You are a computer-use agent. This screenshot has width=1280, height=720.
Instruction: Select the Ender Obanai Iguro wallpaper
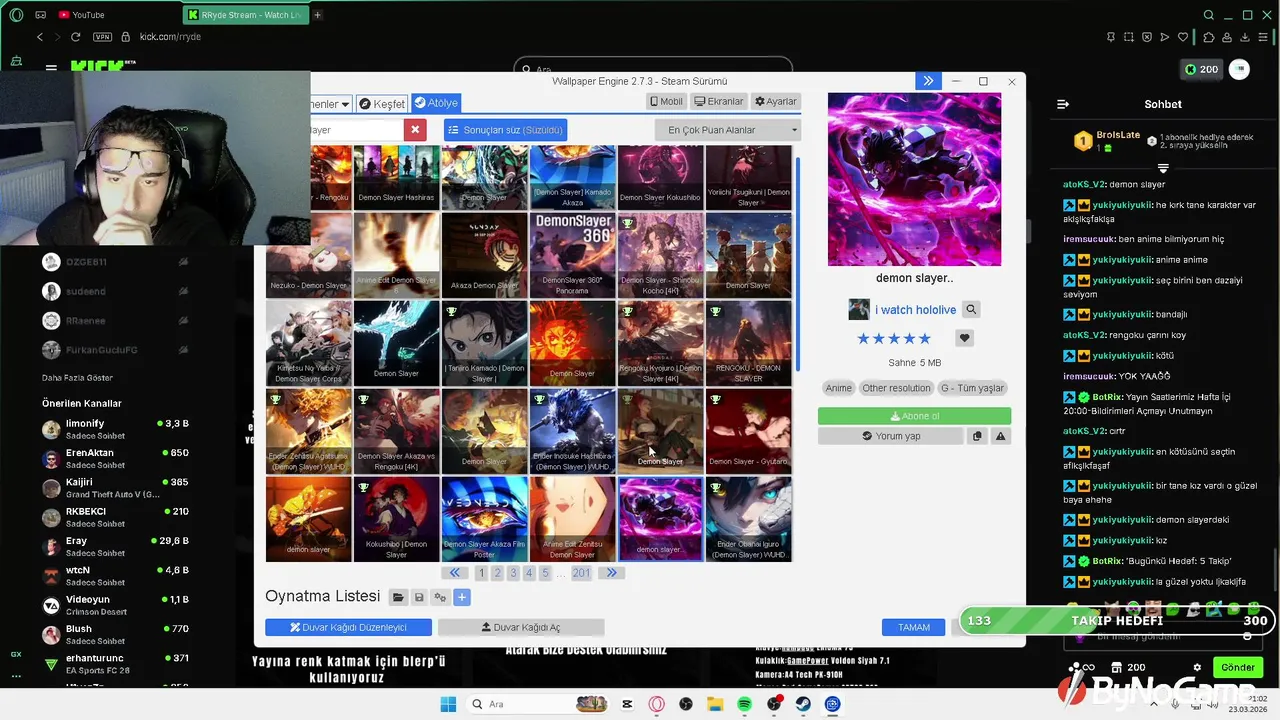[748, 519]
